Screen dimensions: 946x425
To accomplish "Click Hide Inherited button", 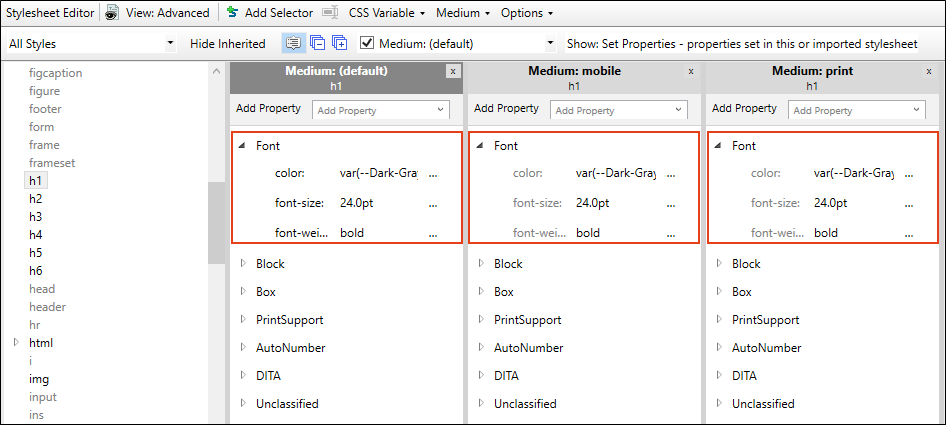I will click(227, 43).
